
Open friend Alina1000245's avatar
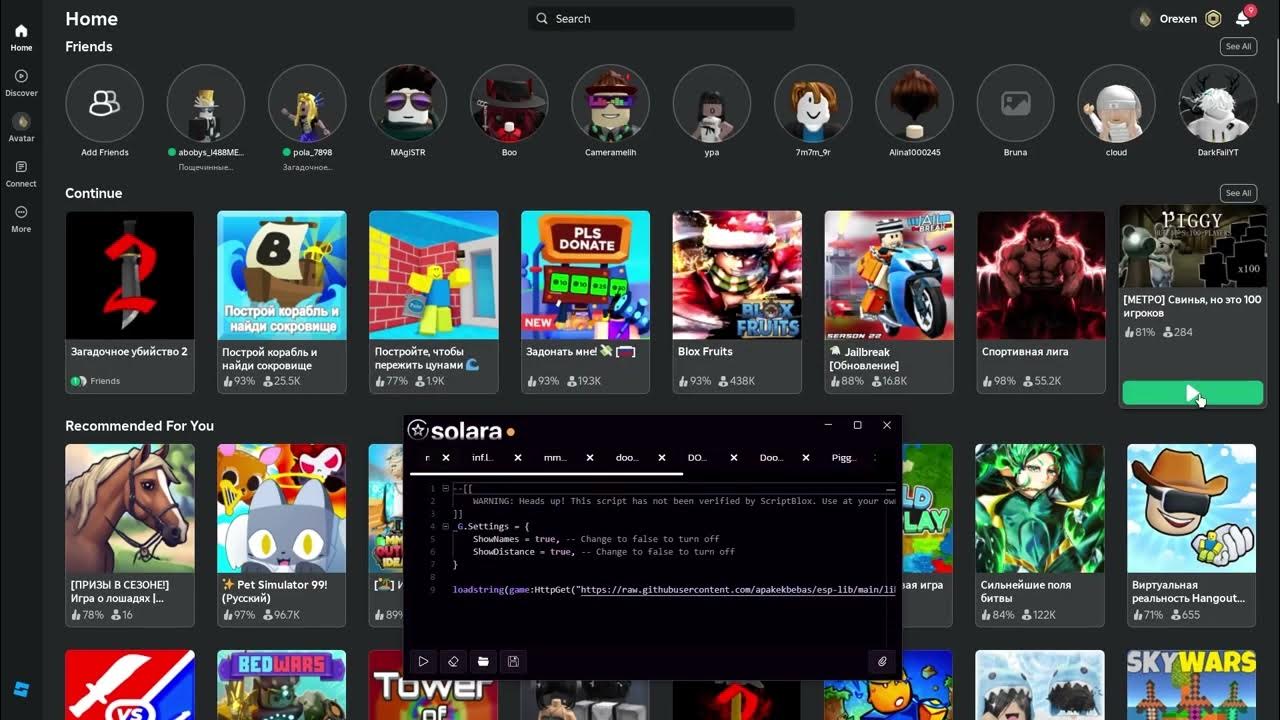(914, 103)
